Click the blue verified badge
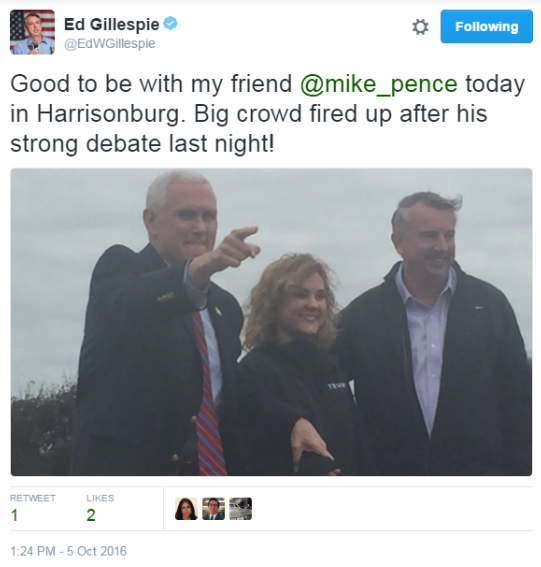The height and width of the screenshot is (567, 541). 170,24
